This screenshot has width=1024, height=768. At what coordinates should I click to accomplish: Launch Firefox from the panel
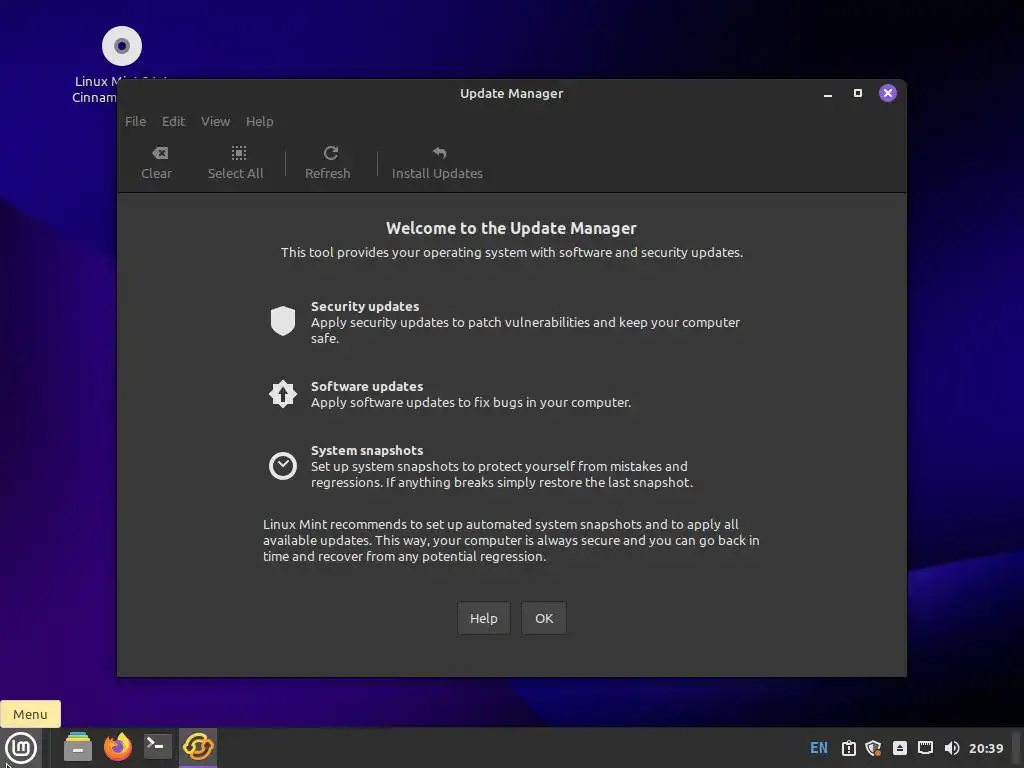pyautogui.click(x=118, y=747)
